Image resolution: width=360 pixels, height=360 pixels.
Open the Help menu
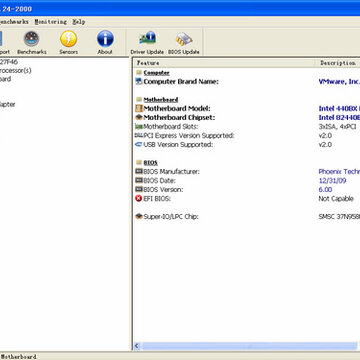tap(79, 22)
